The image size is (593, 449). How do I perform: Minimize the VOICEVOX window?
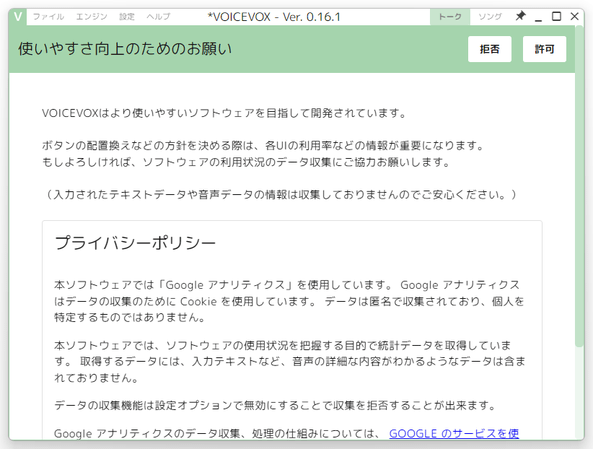tap(539, 17)
